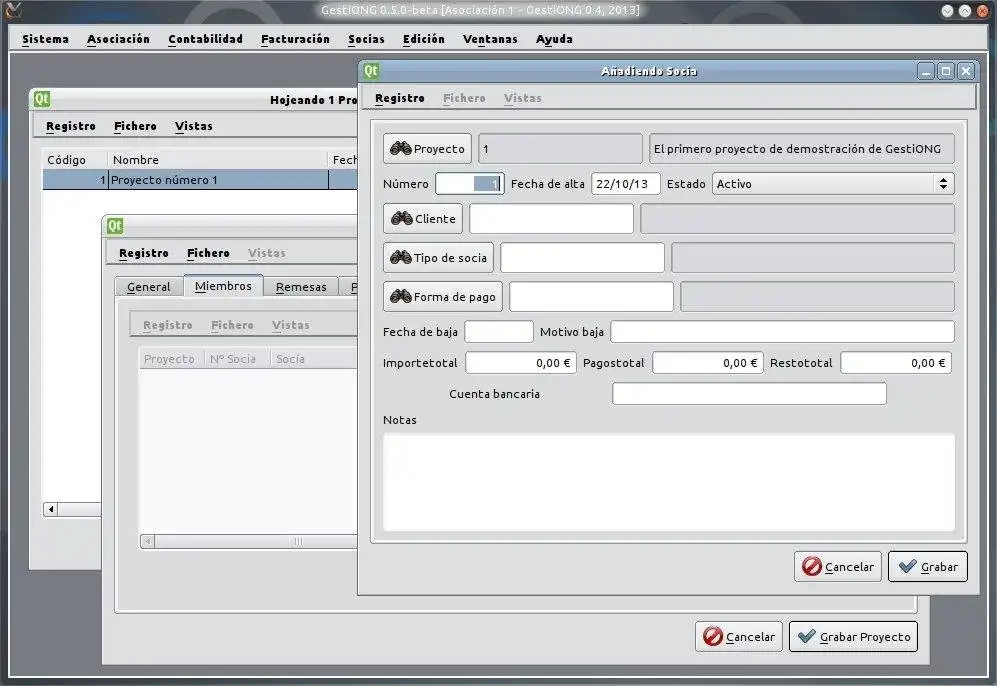Click the Fecha de baja field

coord(498,332)
